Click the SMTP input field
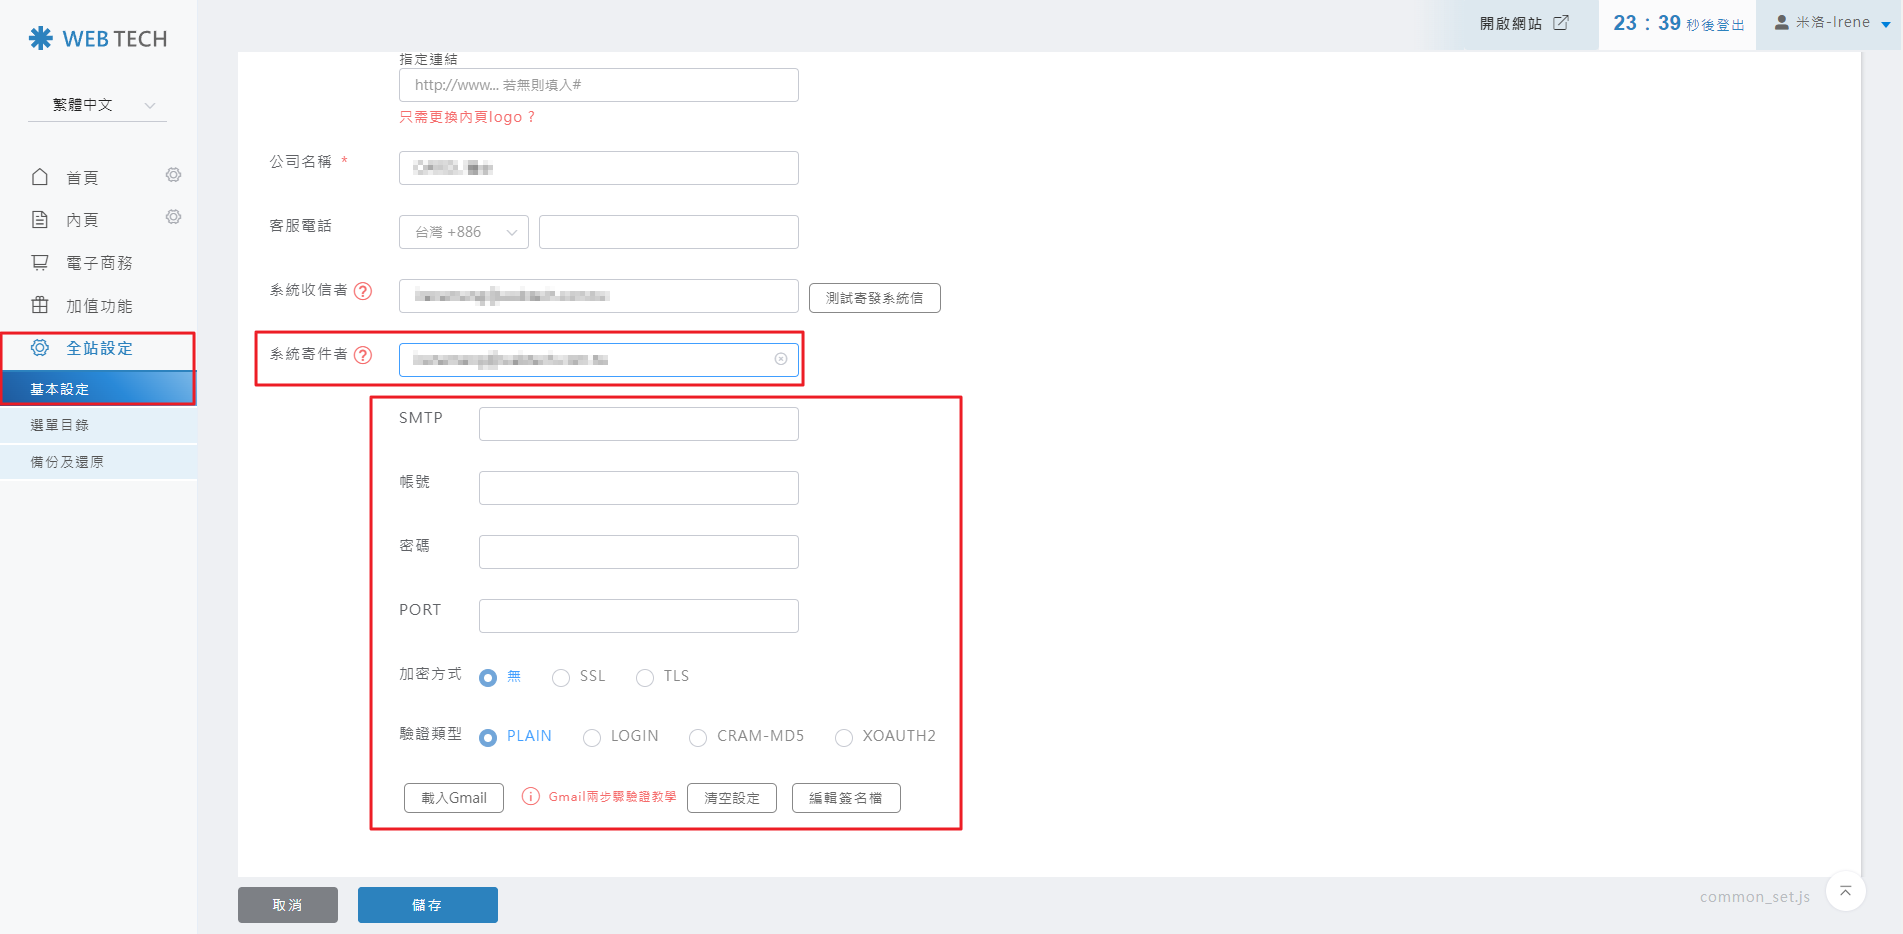The height and width of the screenshot is (934, 1903). (x=638, y=424)
